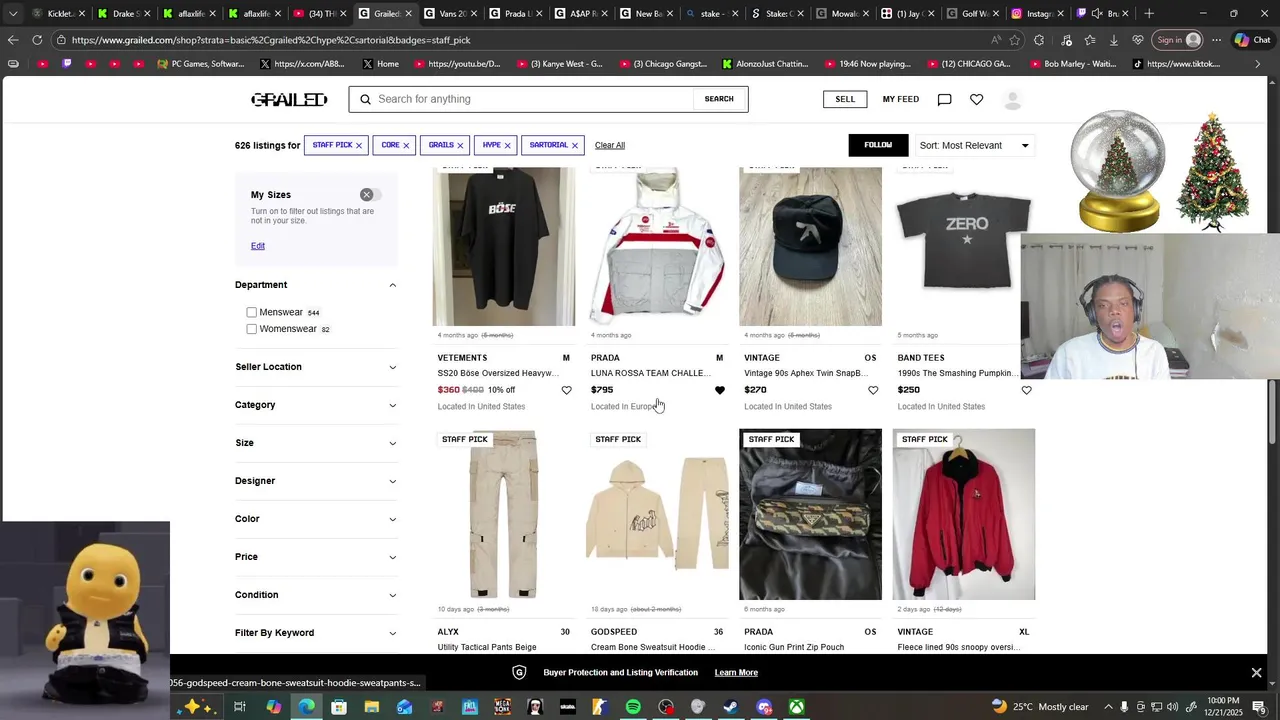Open File Explorer from the taskbar
This screenshot has width=1280, height=720.
tap(371, 707)
